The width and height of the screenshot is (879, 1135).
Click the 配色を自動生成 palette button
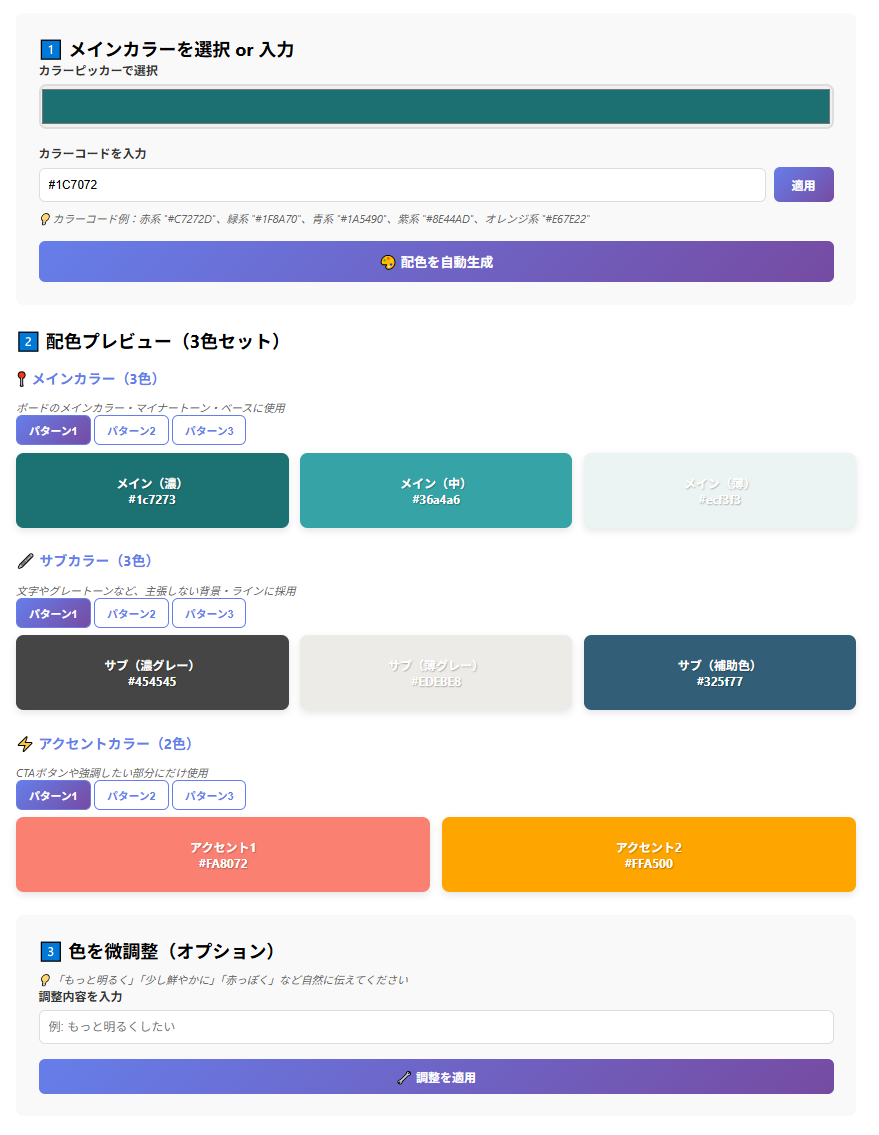436,262
